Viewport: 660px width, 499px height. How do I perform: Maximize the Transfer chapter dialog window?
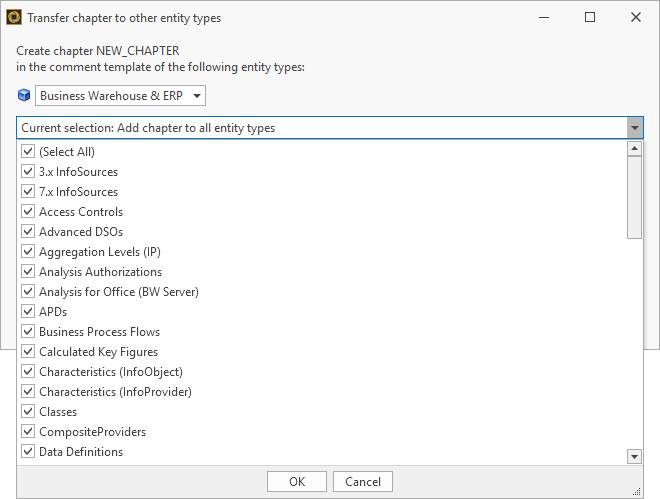[590, 17]
